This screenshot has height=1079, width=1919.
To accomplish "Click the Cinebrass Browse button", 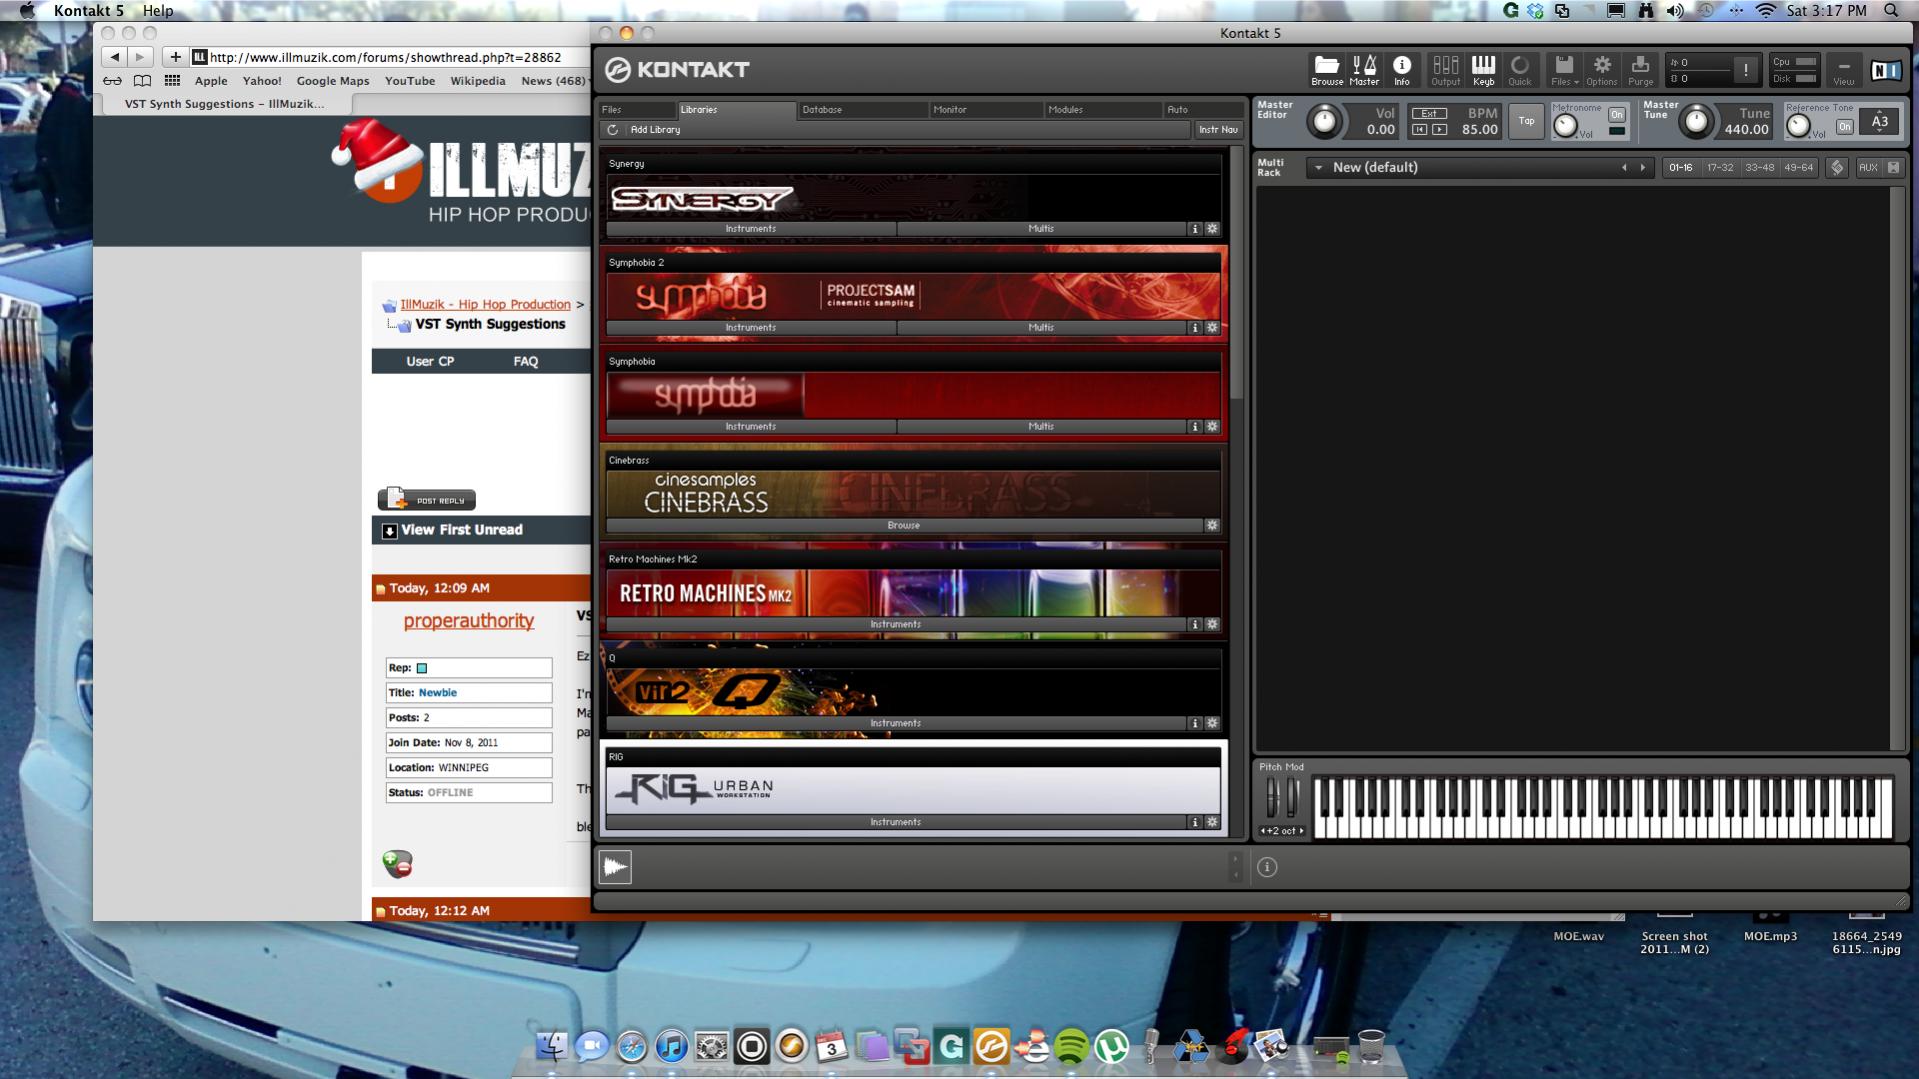I will click(903, 526).
